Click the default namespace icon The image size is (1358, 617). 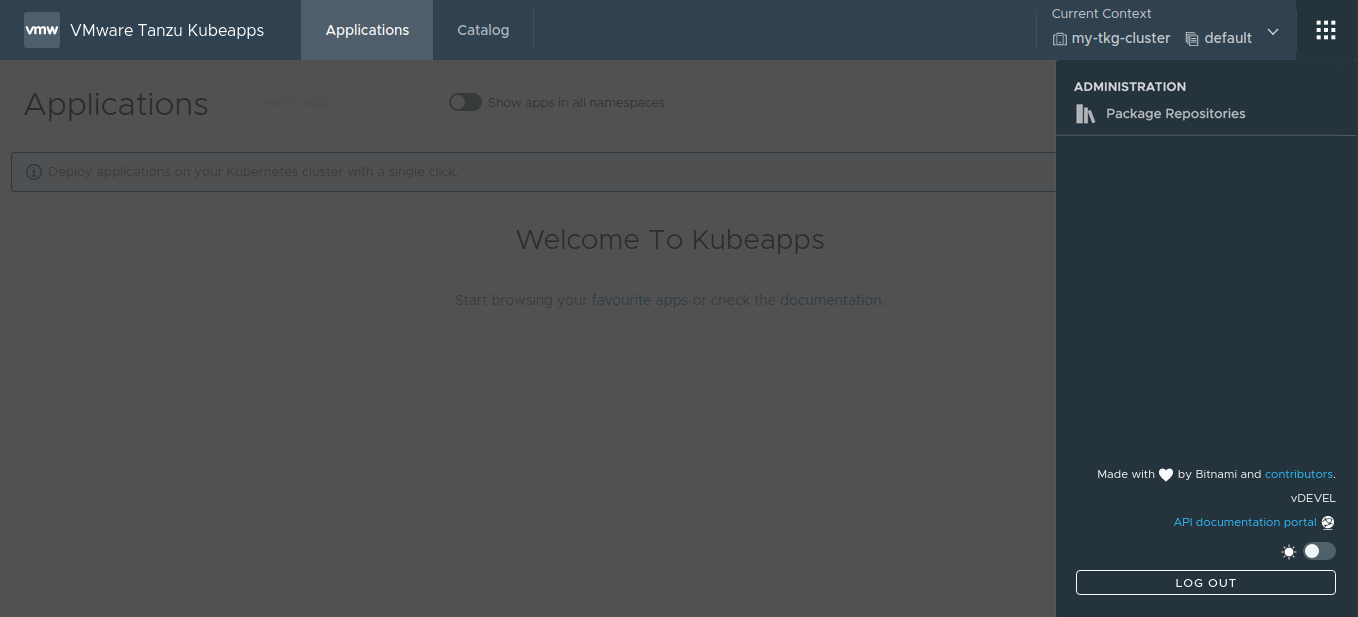[x=1192, y=39]
